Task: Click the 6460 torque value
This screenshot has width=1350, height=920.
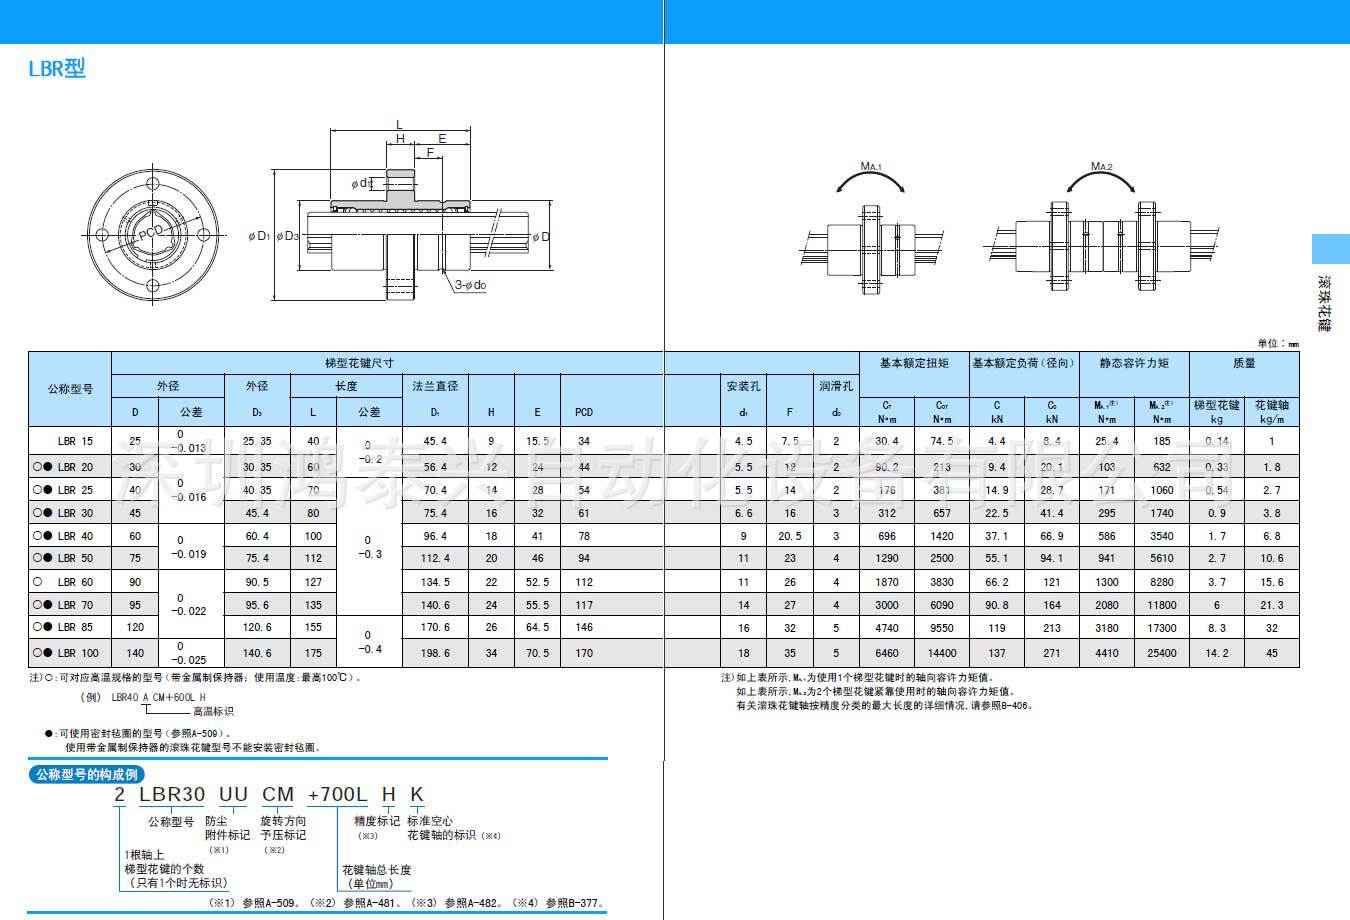Action: [x=887, y=653]
